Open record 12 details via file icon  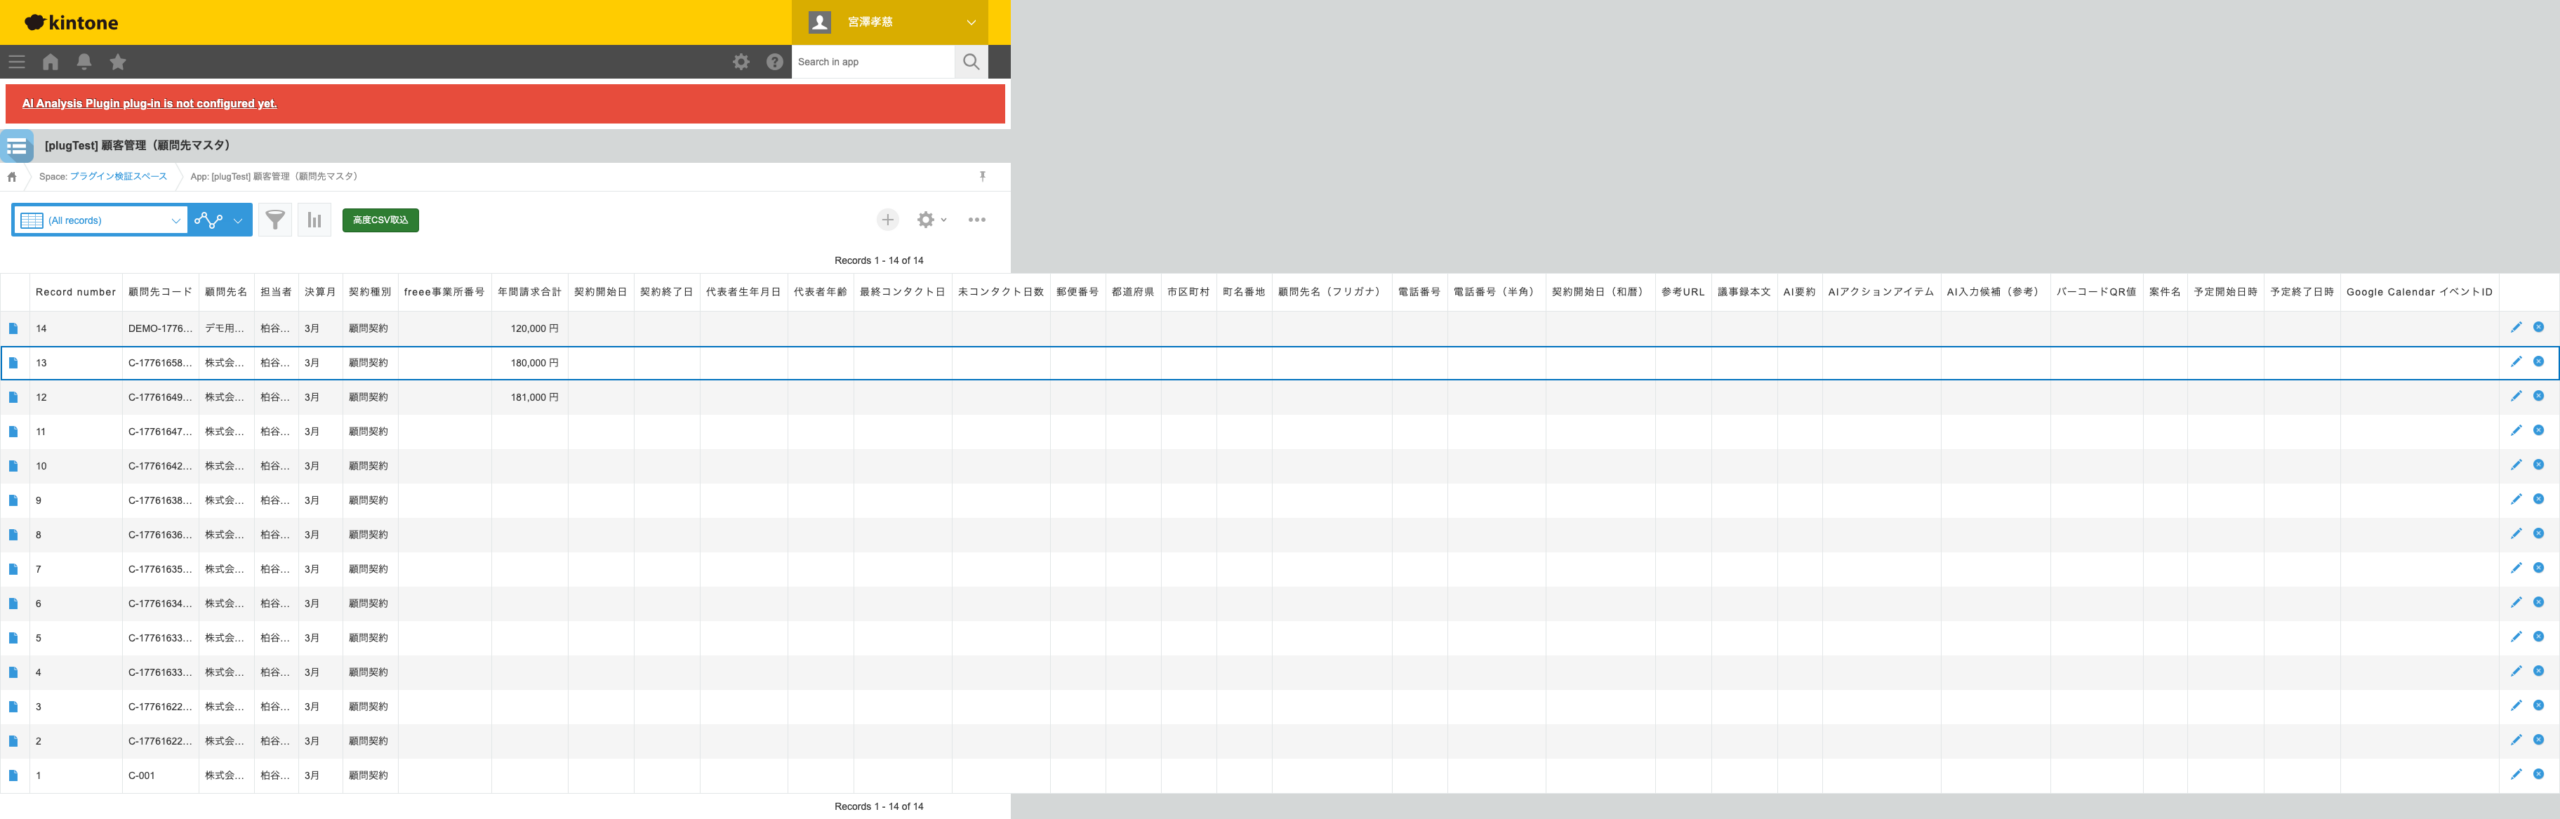pos(14,397)
